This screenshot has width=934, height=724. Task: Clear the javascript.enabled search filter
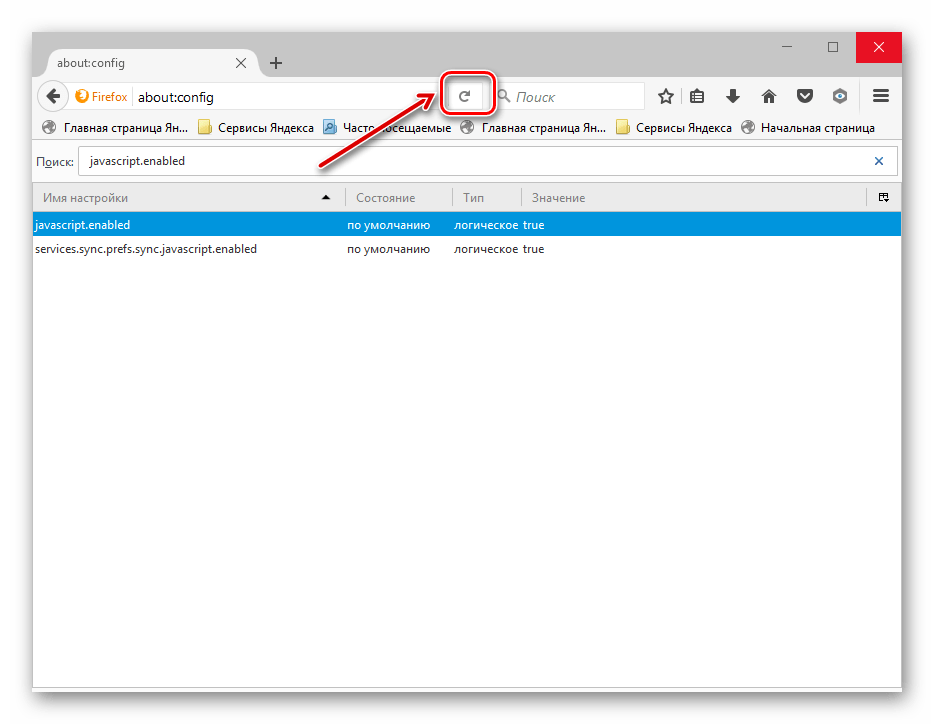pos(879,161)
